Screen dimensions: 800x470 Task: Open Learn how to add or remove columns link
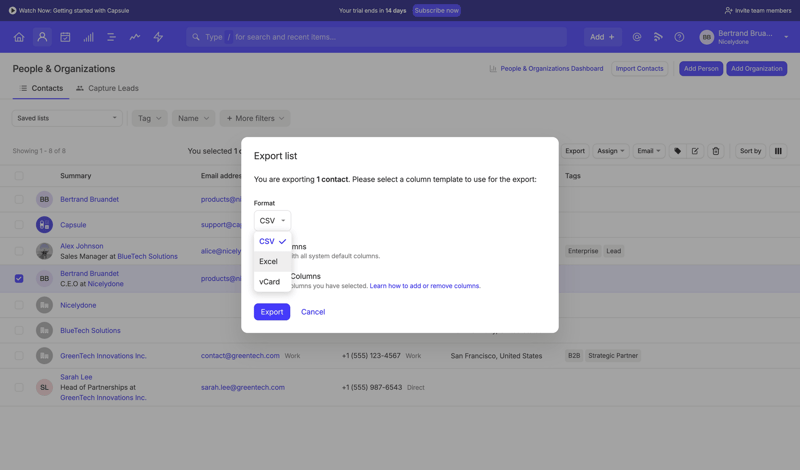[x=424, y=286]
